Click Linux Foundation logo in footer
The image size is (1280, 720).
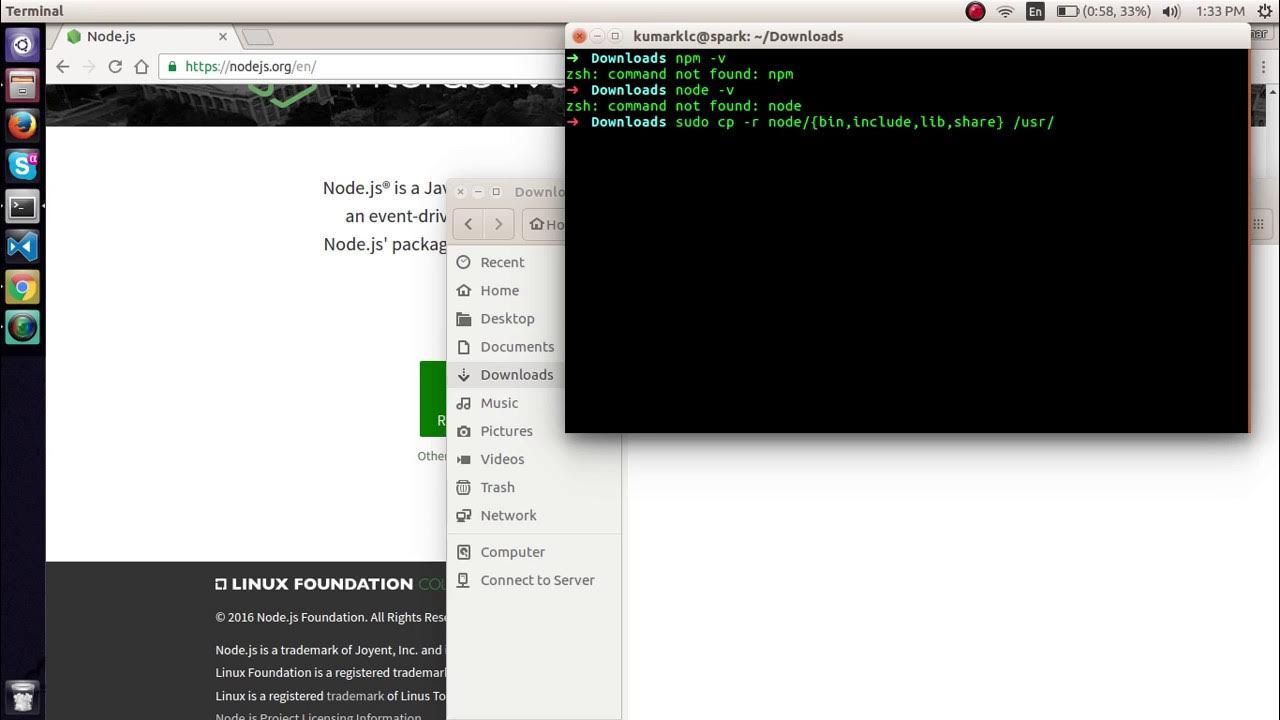(314, 584)
